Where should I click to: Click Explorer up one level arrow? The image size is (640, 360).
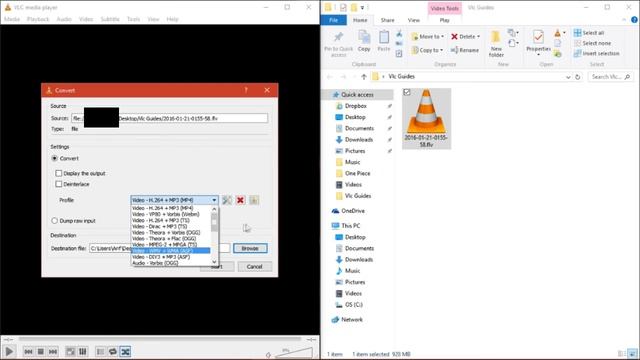(x=364, y=77)
